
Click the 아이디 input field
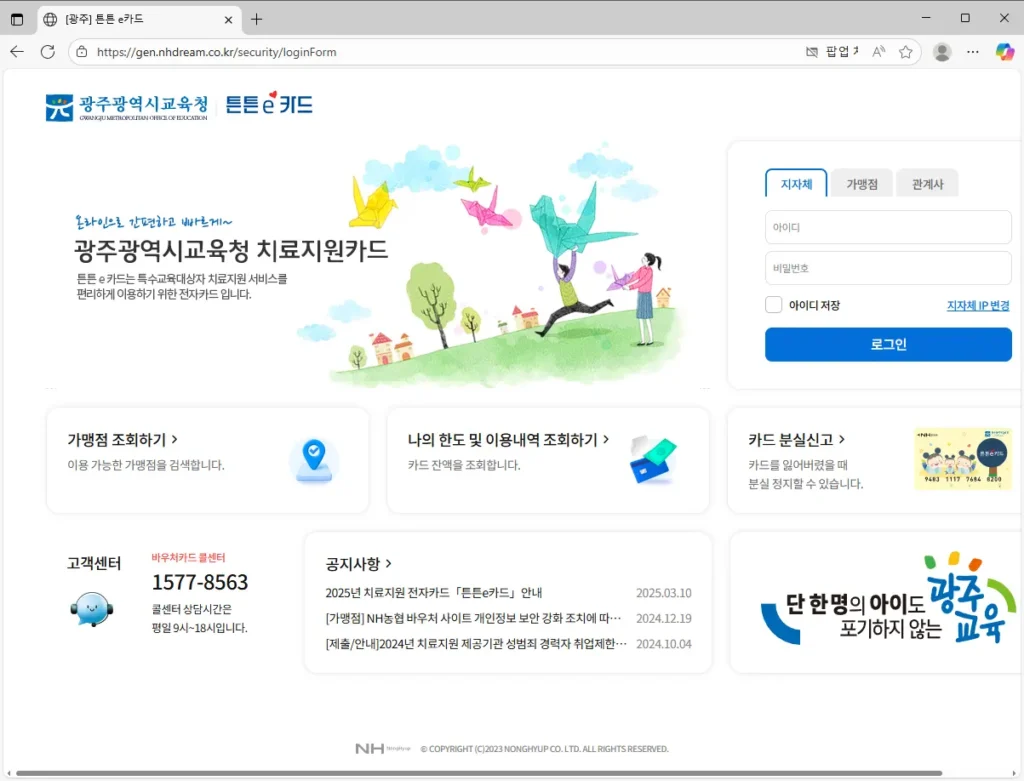887,228
